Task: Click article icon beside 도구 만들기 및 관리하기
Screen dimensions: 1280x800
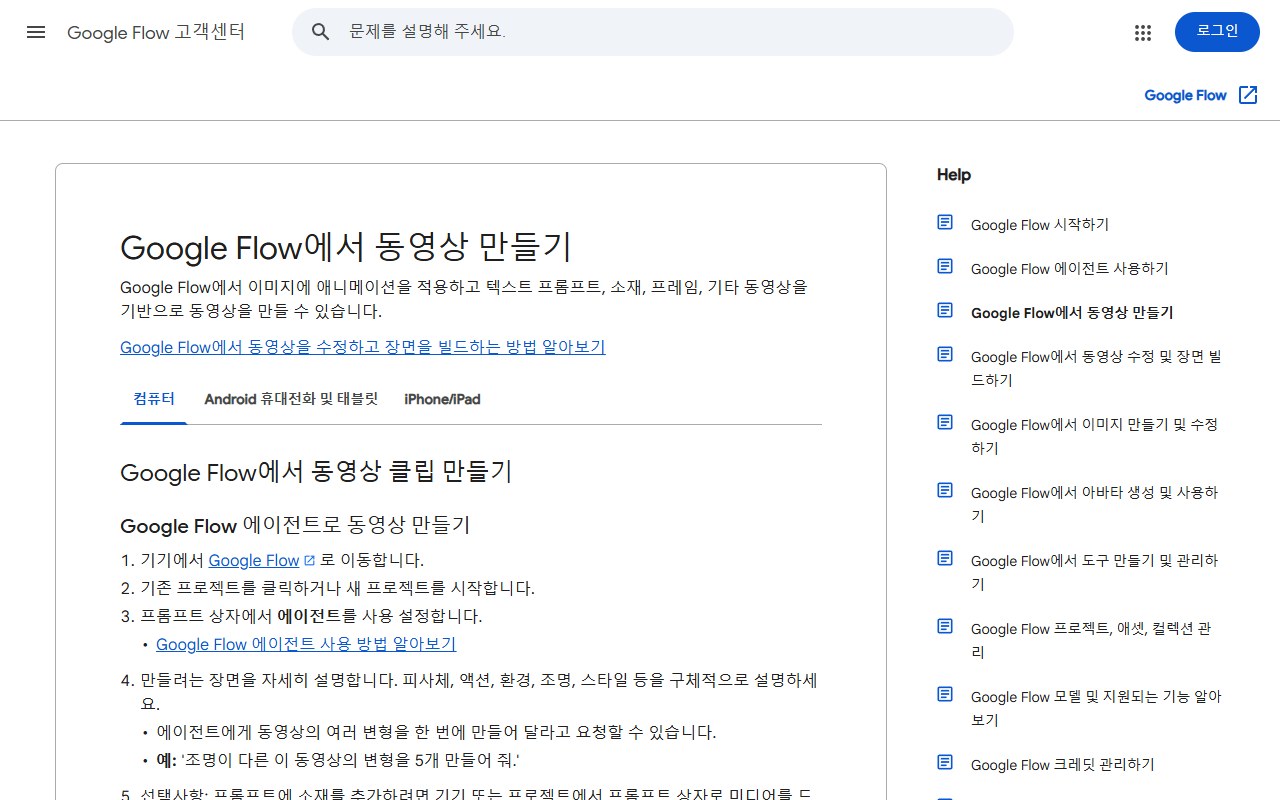Action: coord(945,558)
